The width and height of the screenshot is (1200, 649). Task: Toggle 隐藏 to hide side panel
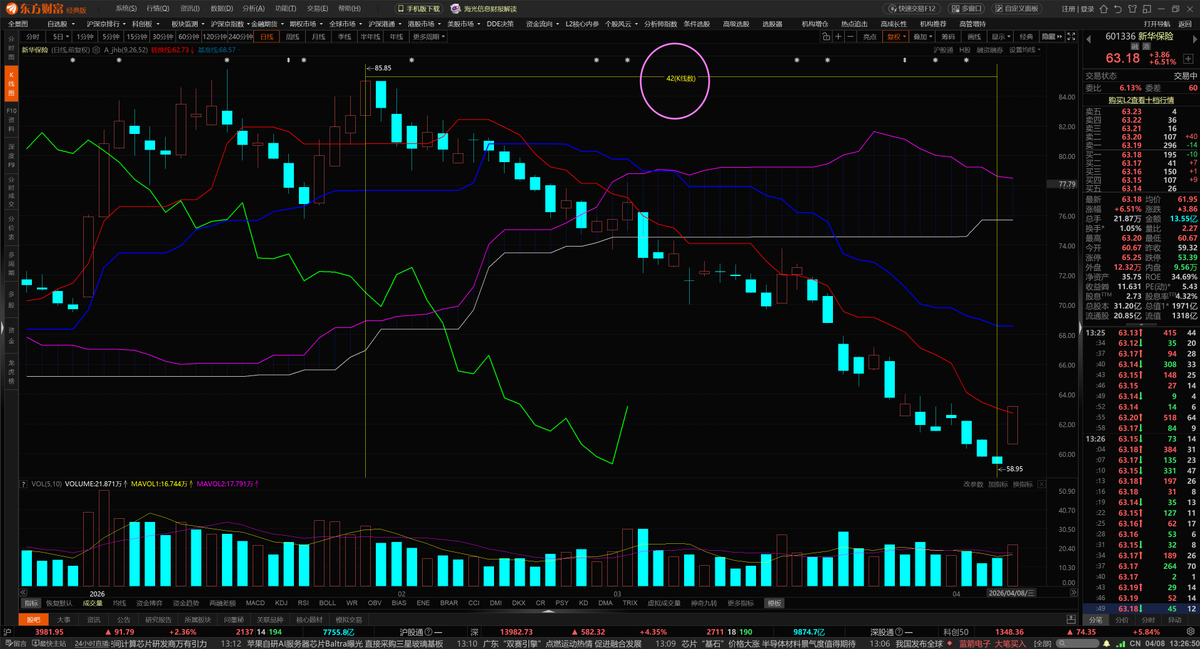pos(1052,36)
